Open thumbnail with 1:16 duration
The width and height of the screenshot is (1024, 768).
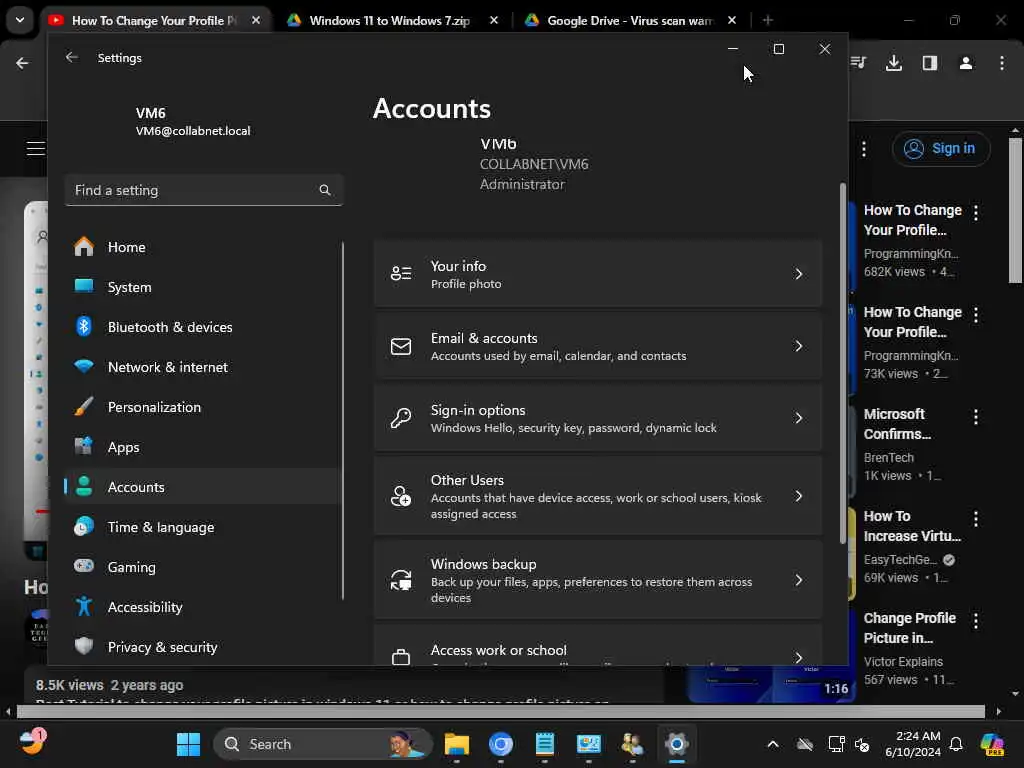771,684
